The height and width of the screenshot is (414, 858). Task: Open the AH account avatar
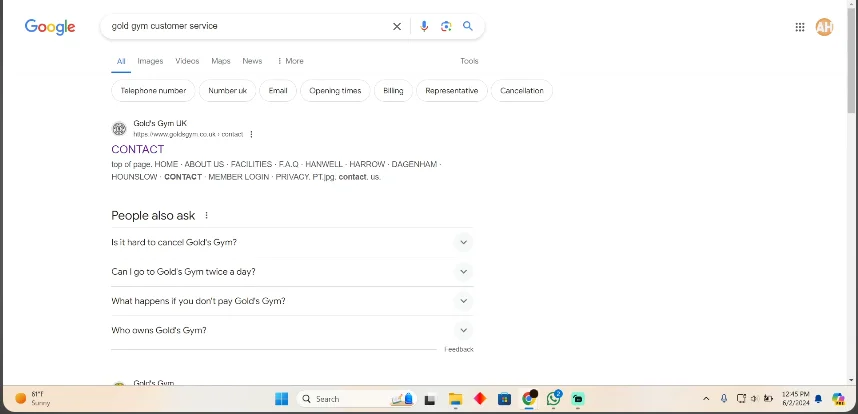(824, 27)
